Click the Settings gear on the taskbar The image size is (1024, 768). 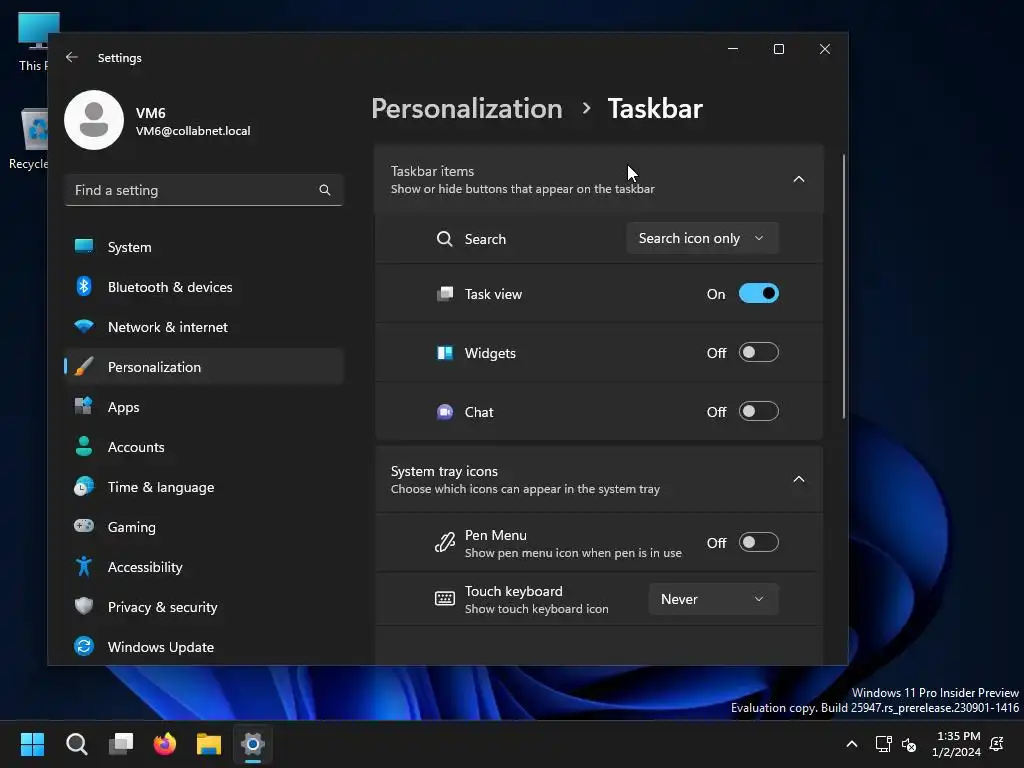tap(253, 744)
